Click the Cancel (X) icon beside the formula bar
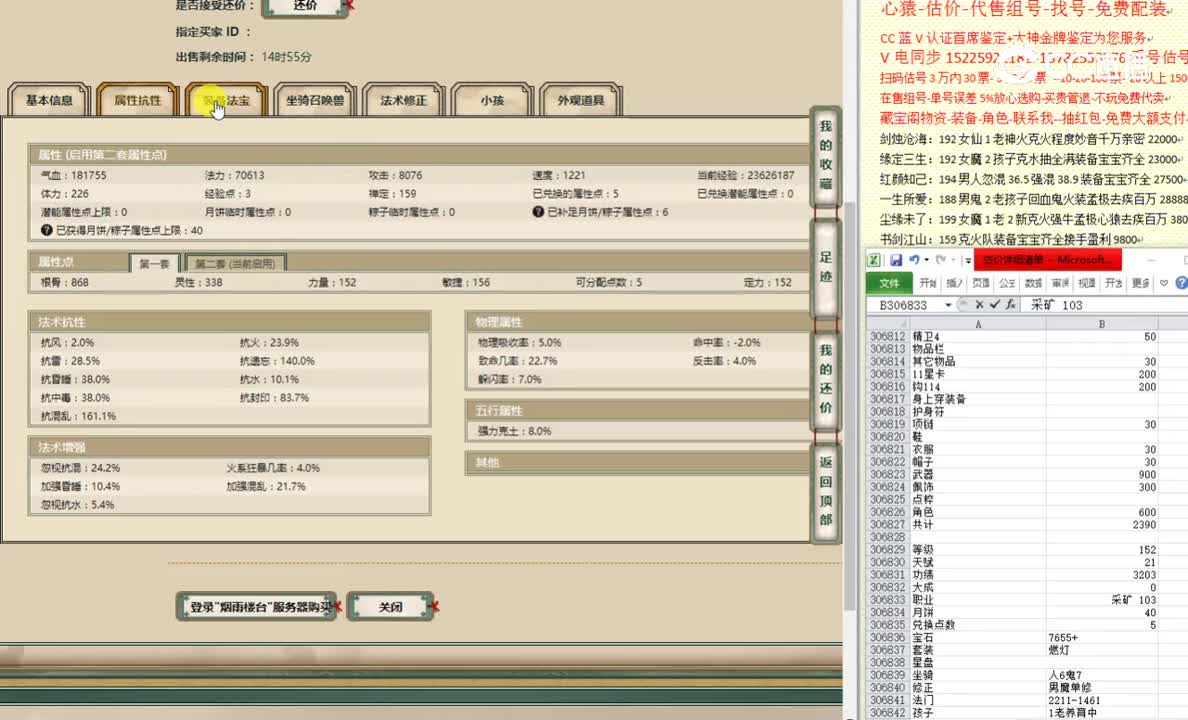This screenshot has width=1188, height=720. click(x=979, y=302)
